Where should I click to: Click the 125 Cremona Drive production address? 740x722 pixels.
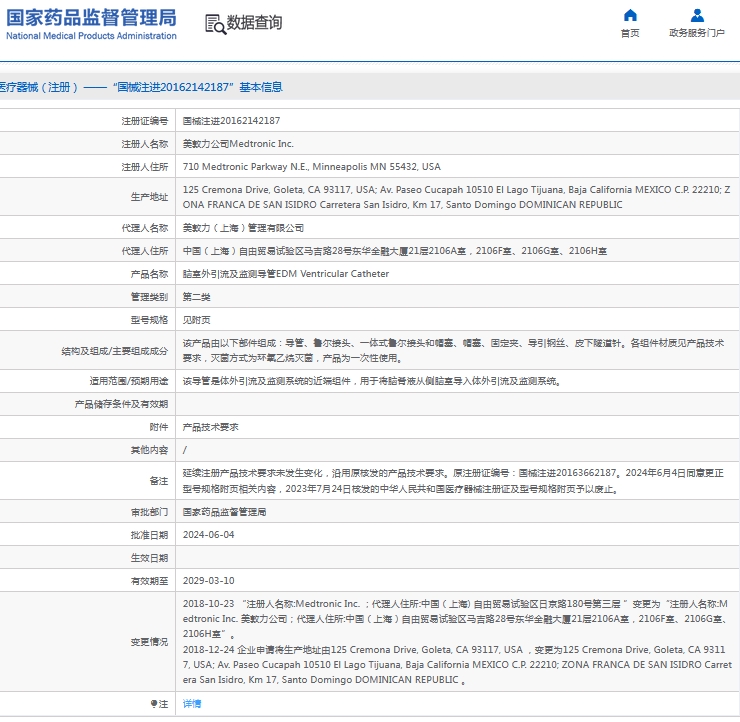point(456,197)
